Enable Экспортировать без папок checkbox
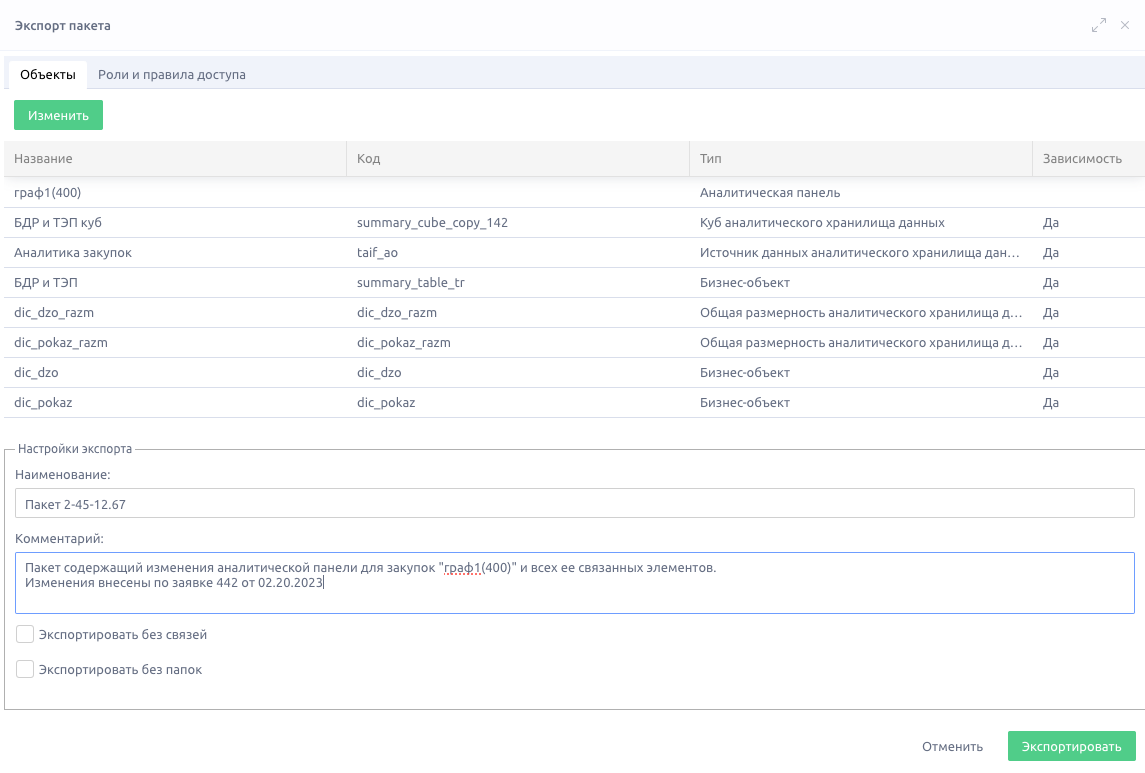The width and height of the screenshot is (1145, 773). tap(25, 669)
